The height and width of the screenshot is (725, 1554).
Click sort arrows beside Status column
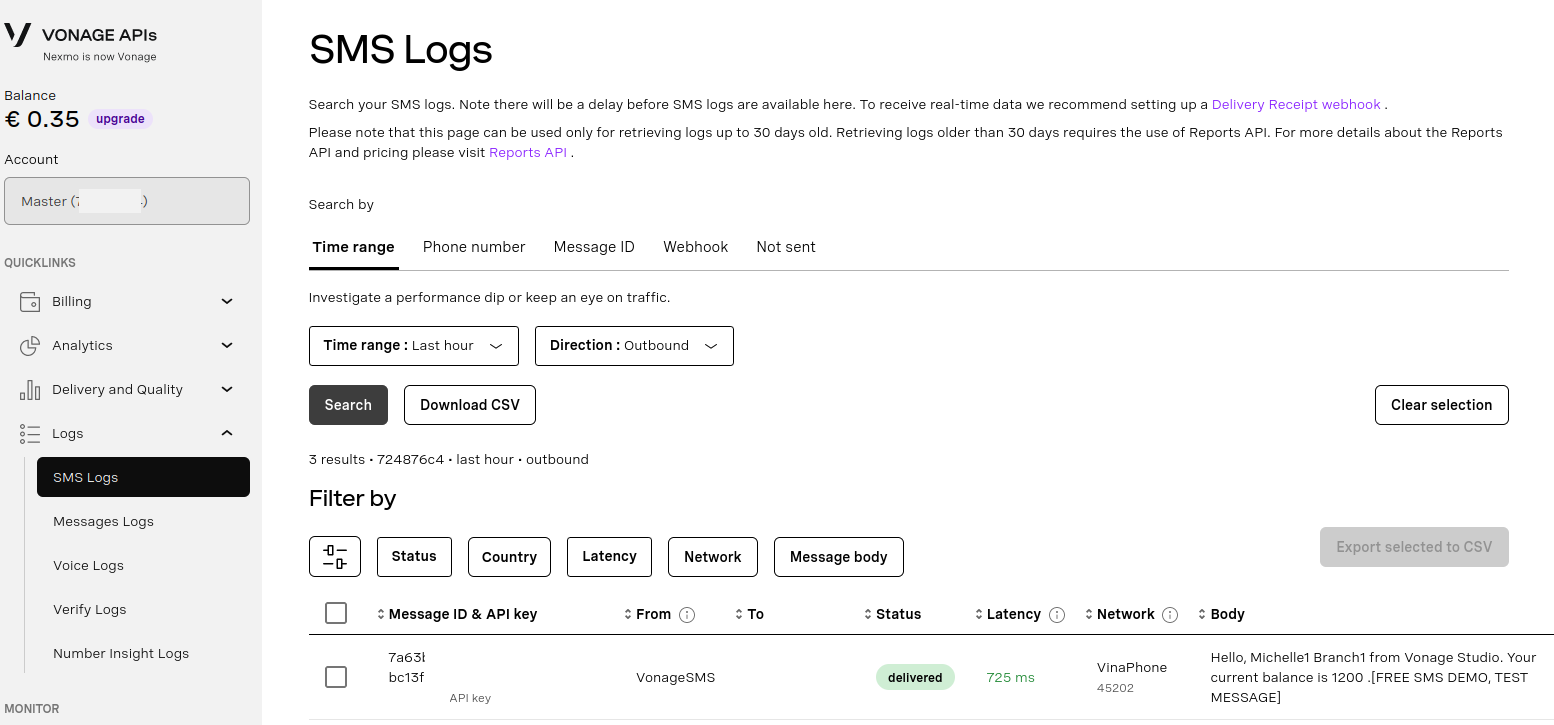[869, 614]
